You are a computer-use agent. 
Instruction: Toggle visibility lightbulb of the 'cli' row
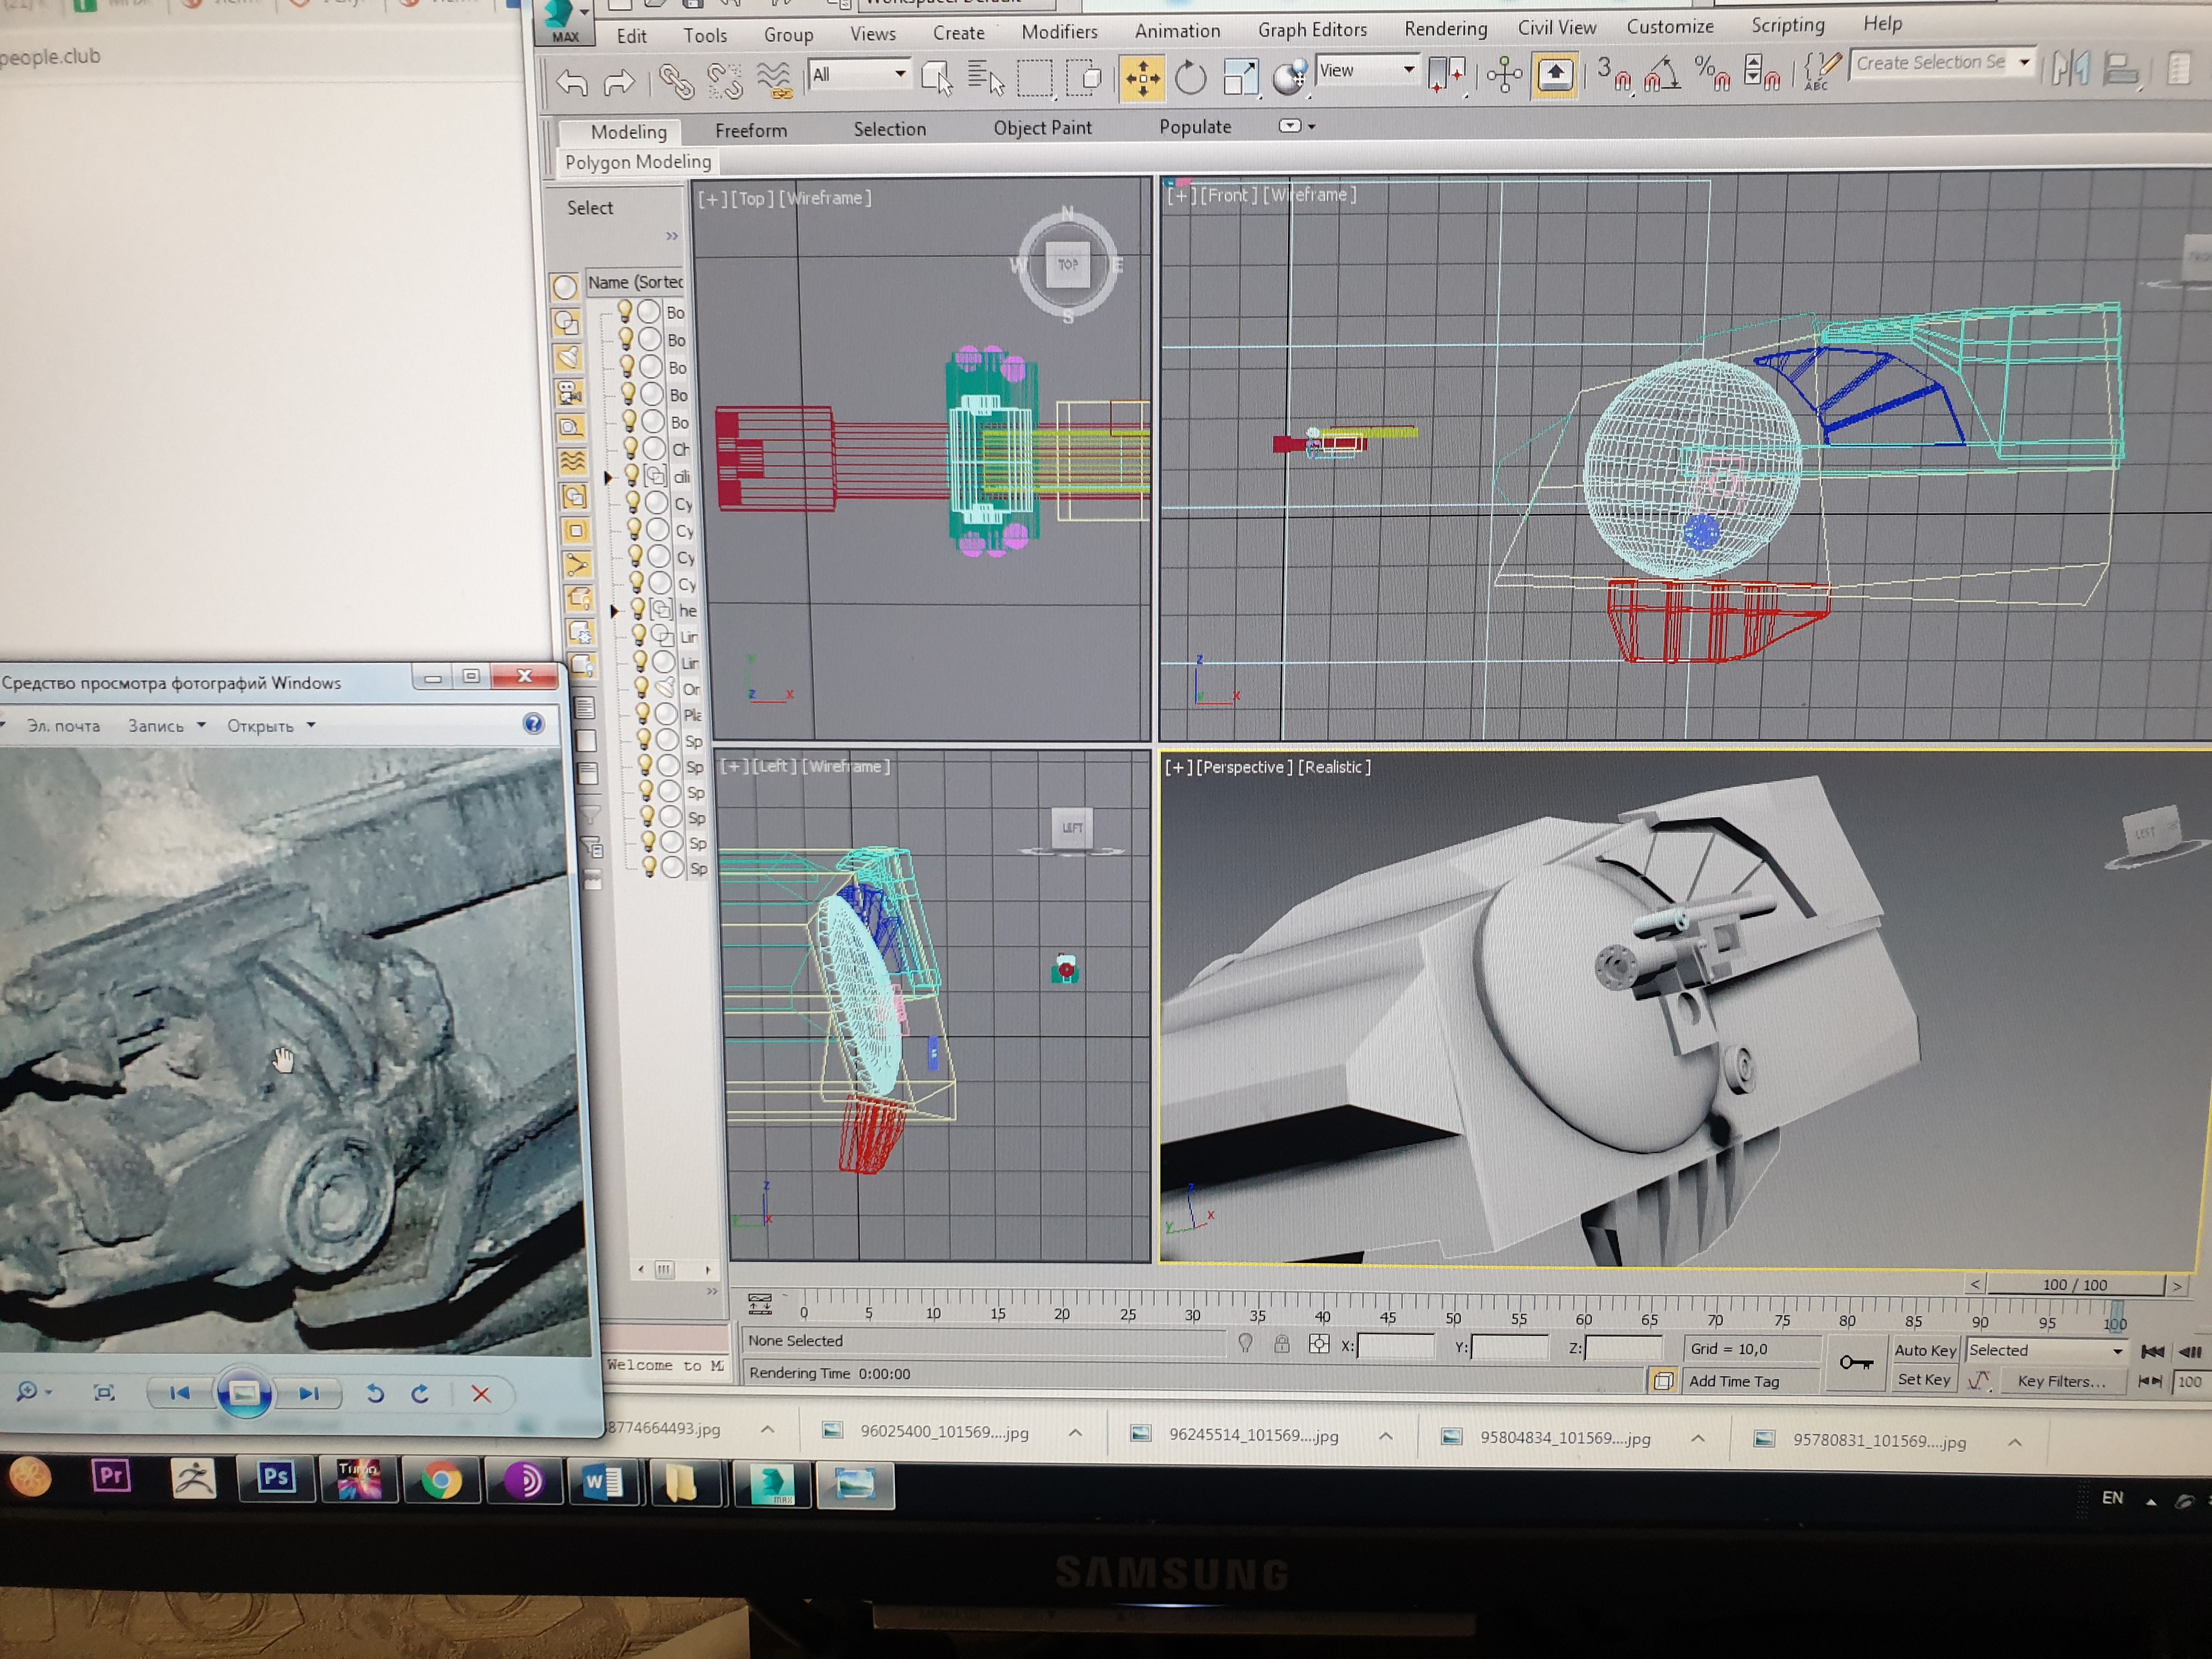coord(631,475)
